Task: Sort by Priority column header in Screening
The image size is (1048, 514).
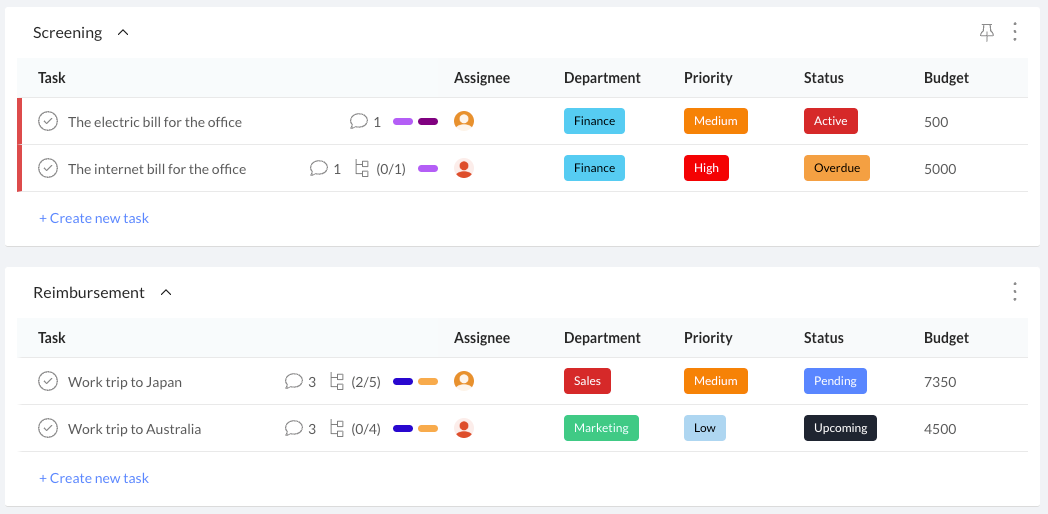Action: point(708,78)
